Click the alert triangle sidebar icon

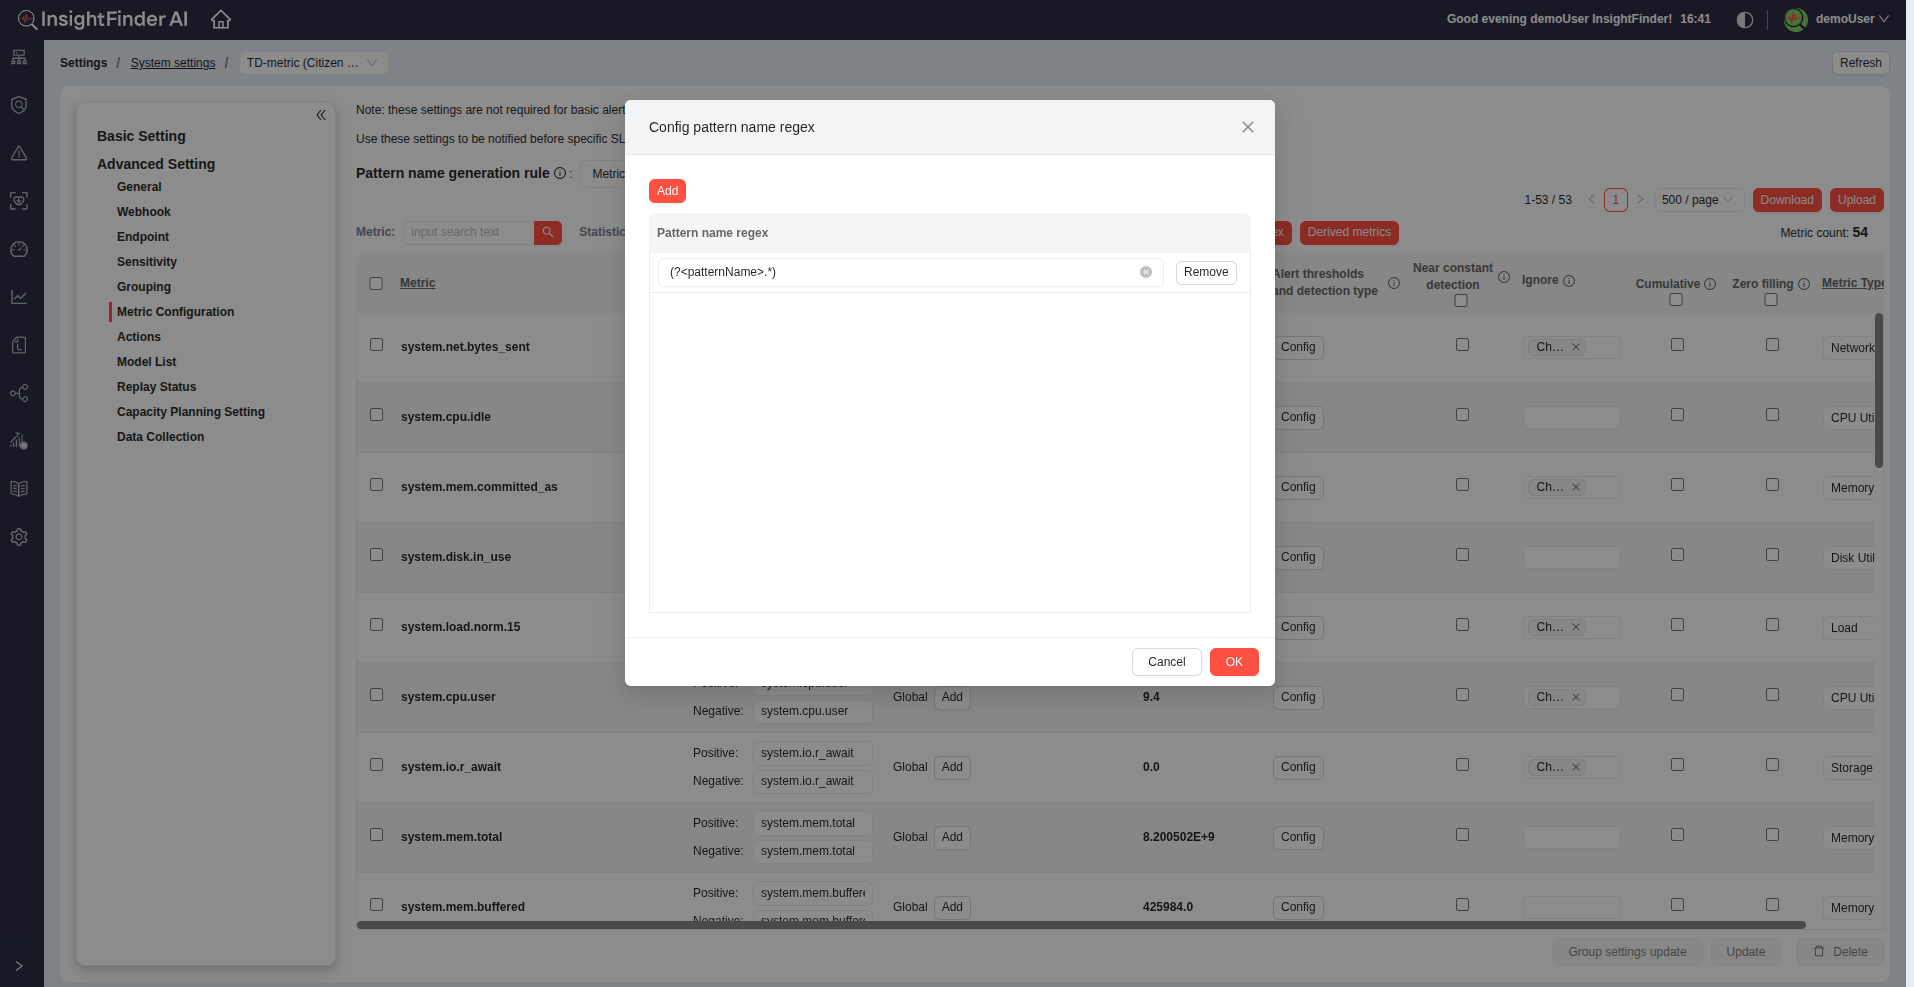click(x=19, y=153)
